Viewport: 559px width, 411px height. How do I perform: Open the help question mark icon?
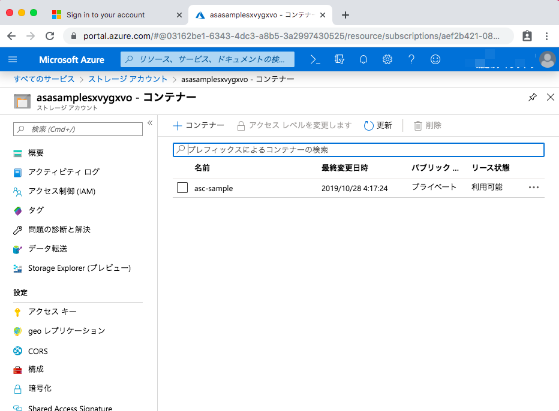(411, 59)
